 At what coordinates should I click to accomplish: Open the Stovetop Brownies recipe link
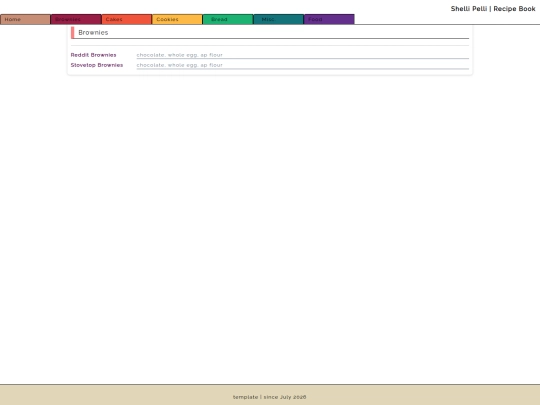pyautogui.click(x=97, y=65)
